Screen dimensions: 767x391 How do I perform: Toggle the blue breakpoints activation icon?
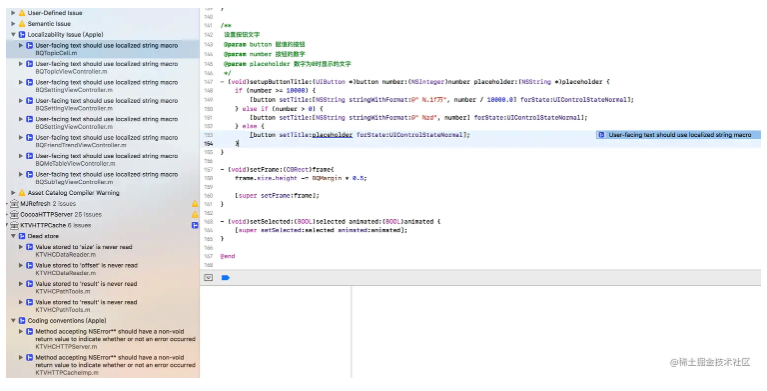[x=226, y=277]
